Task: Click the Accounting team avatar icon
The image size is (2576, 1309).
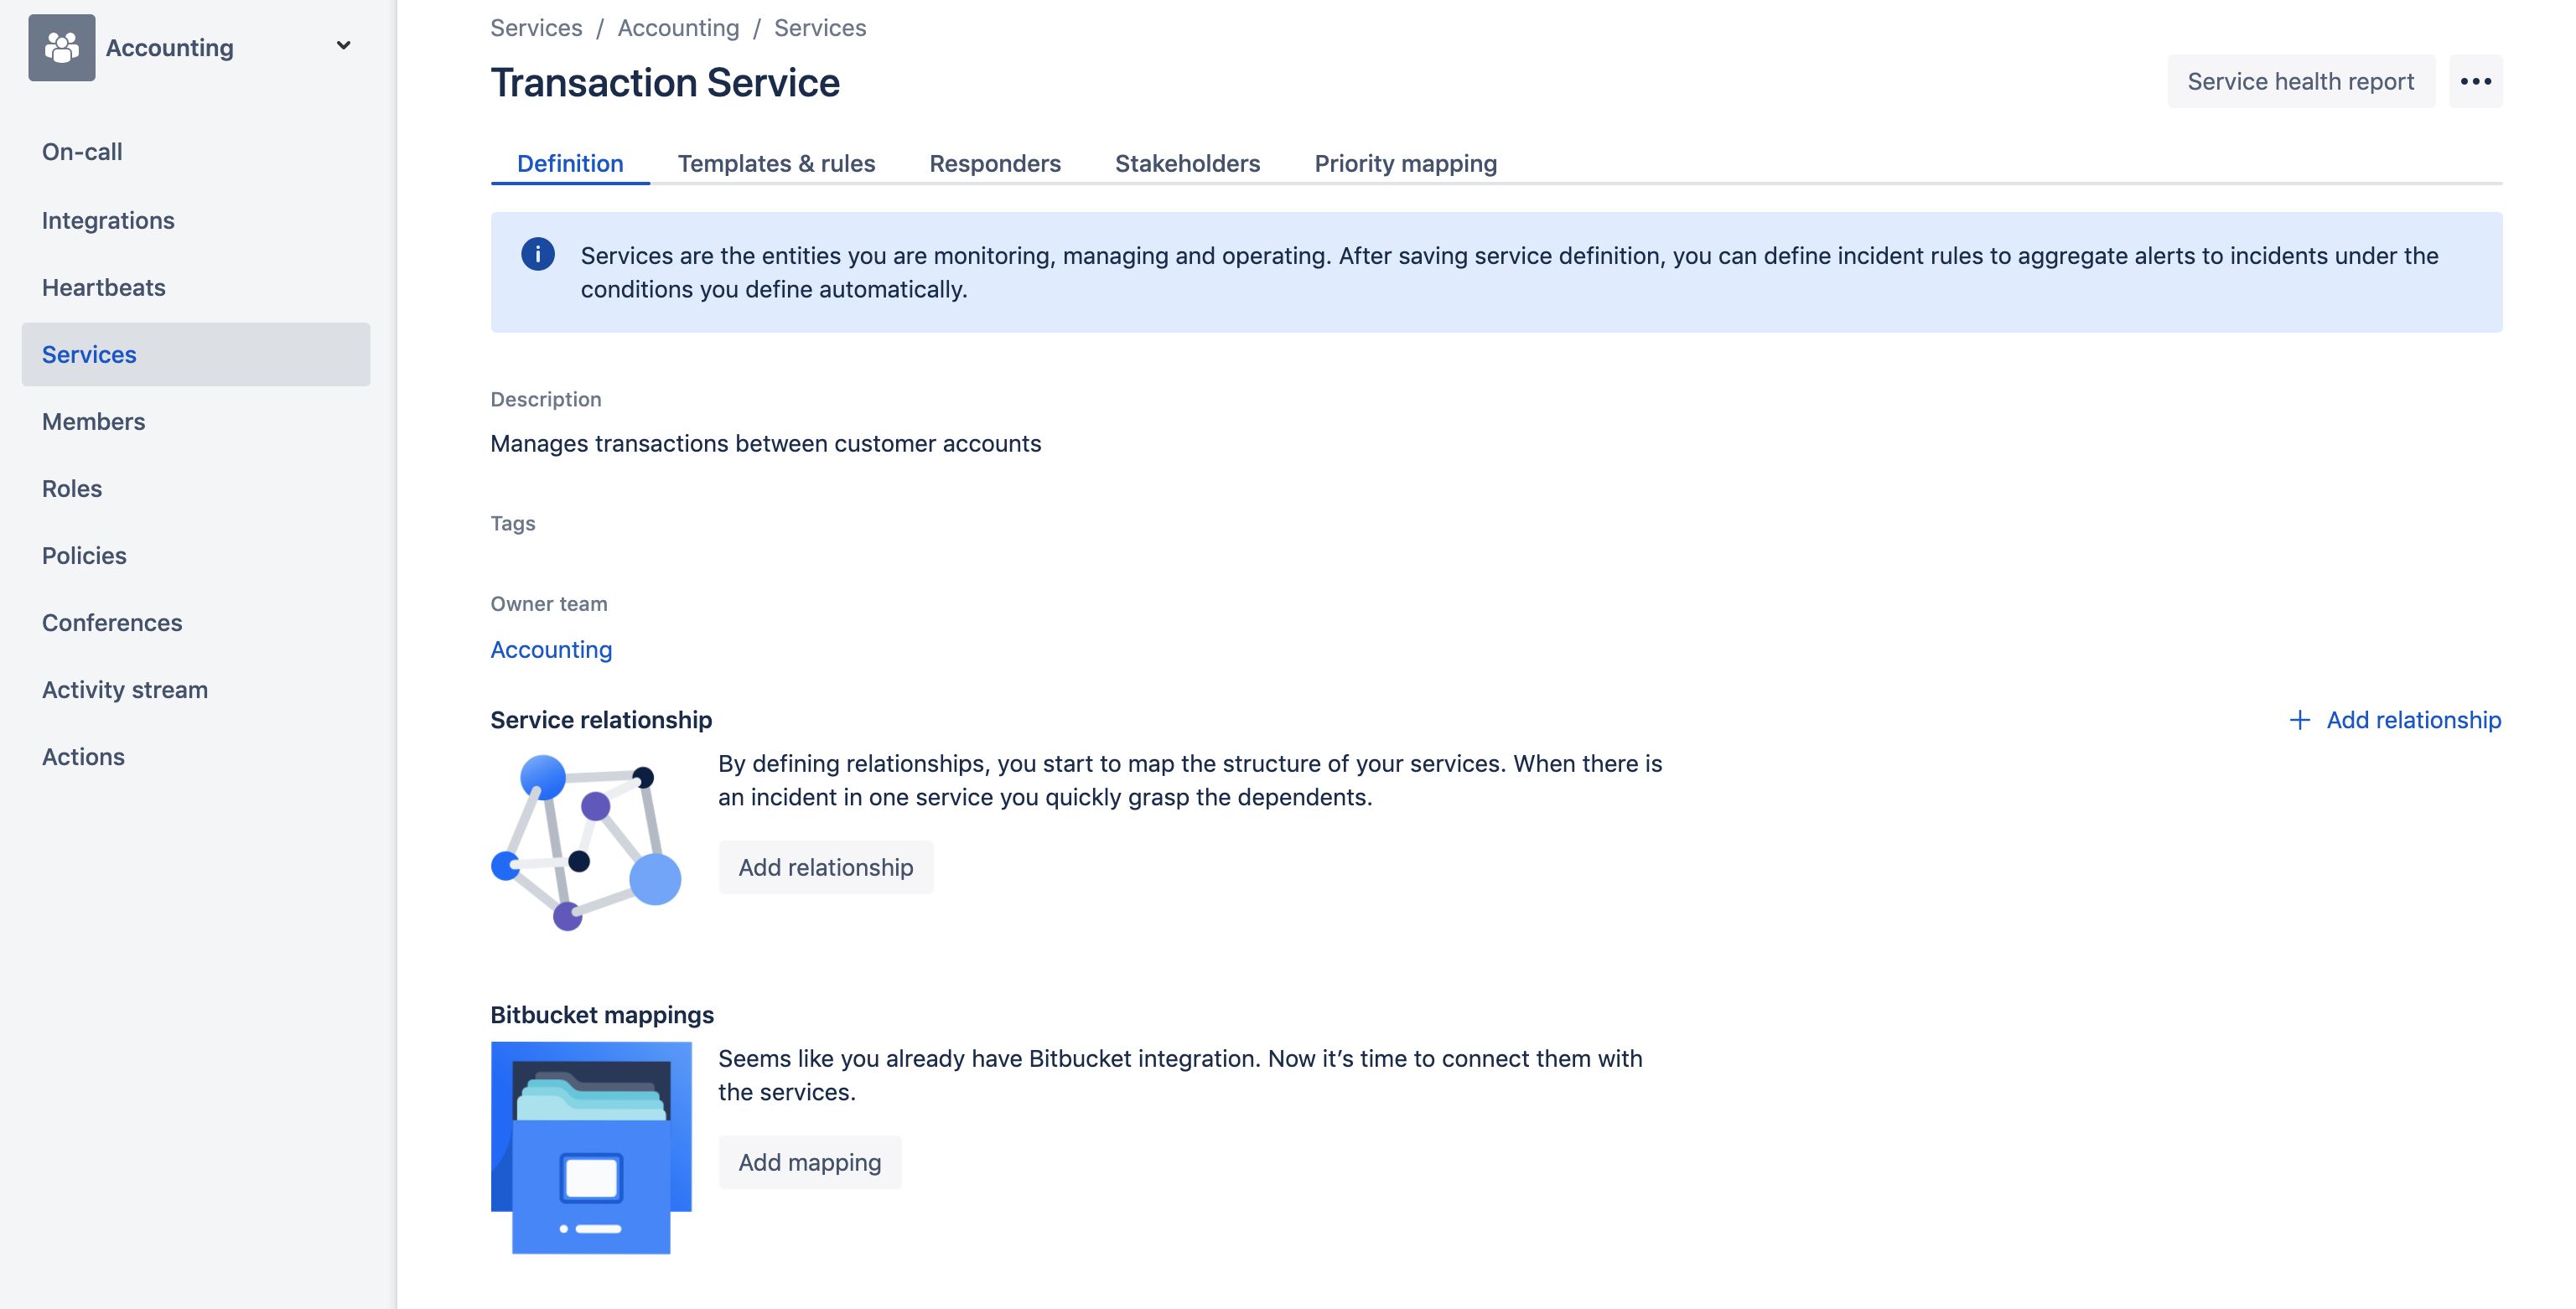Action: 61,47
